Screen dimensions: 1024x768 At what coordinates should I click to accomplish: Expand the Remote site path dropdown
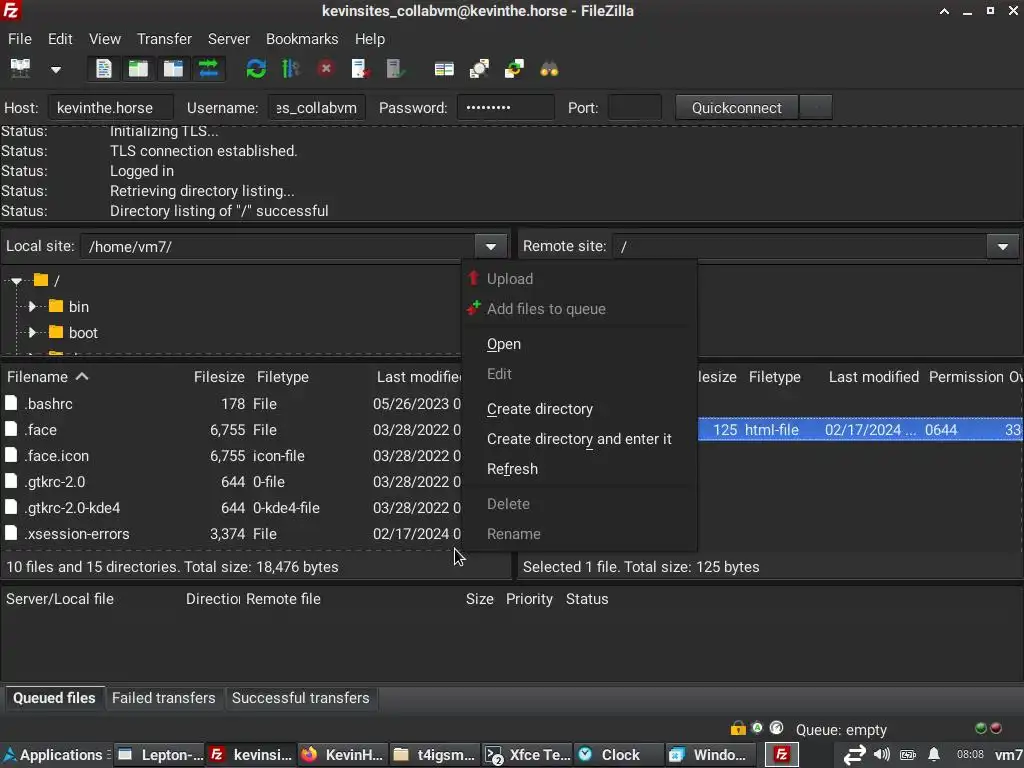1002,246
